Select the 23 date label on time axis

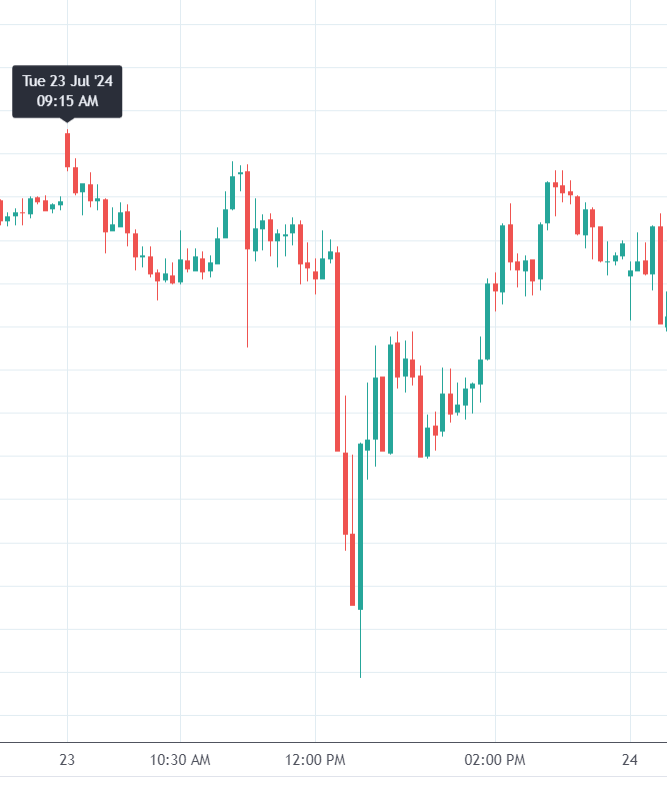coord(68,760)
